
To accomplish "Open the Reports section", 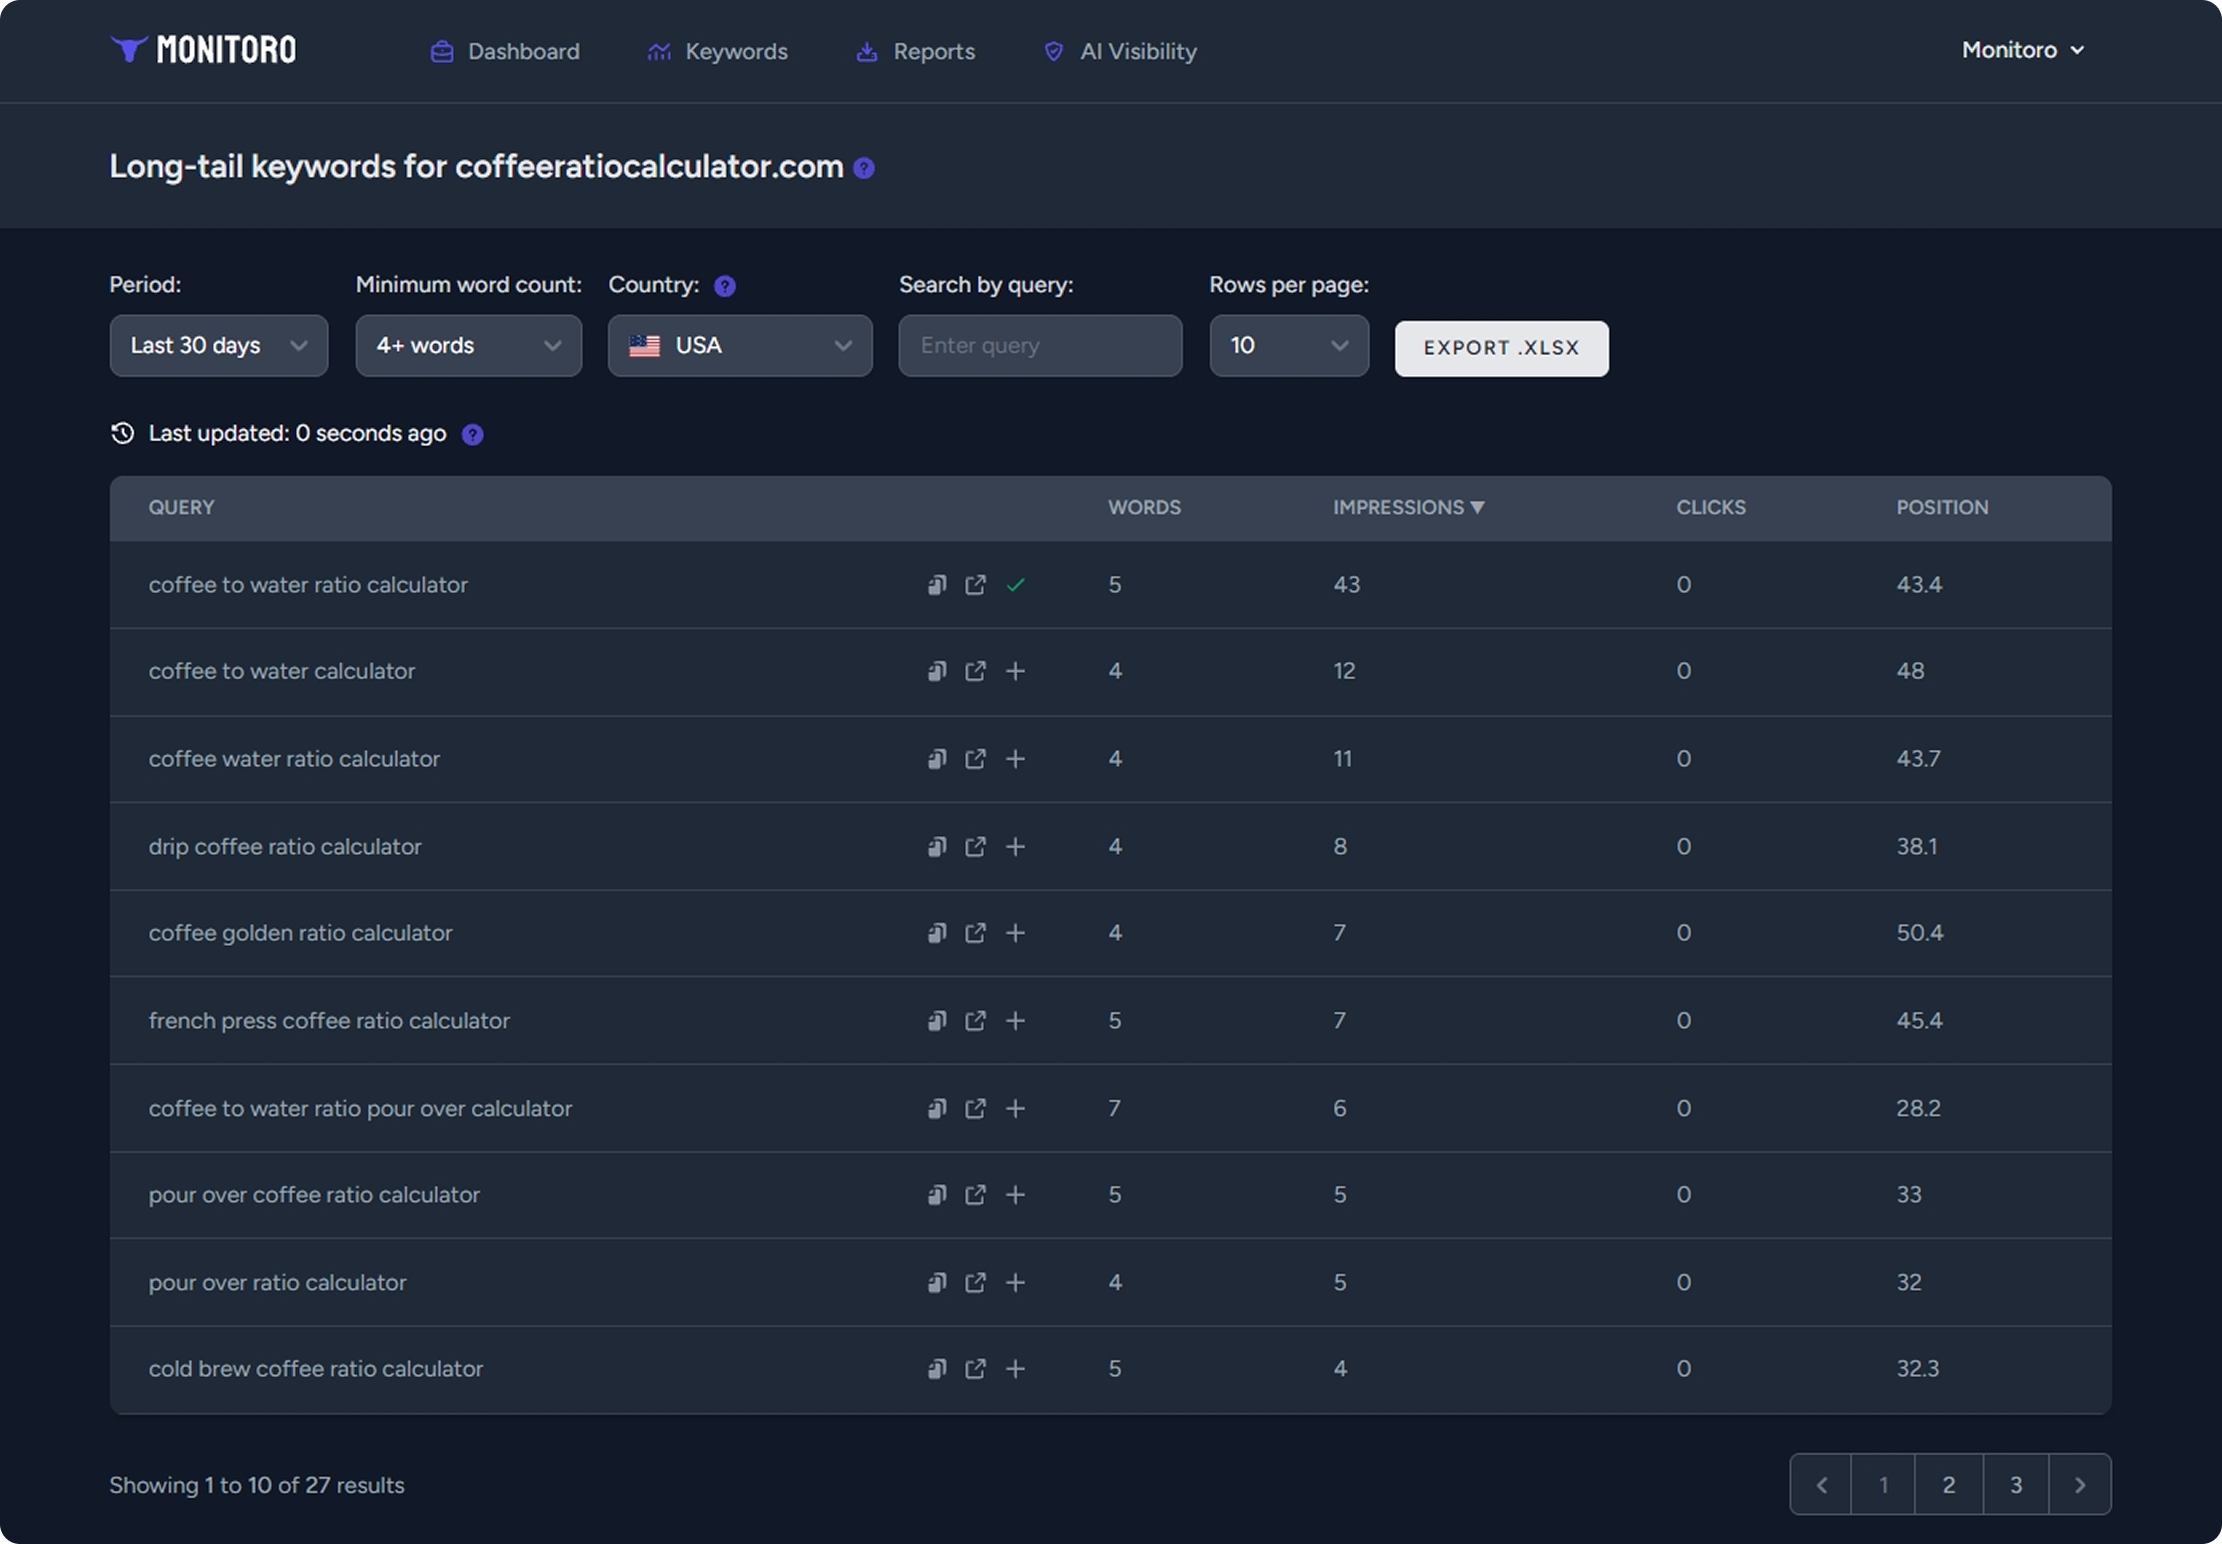I will click(x=914, y=51).
